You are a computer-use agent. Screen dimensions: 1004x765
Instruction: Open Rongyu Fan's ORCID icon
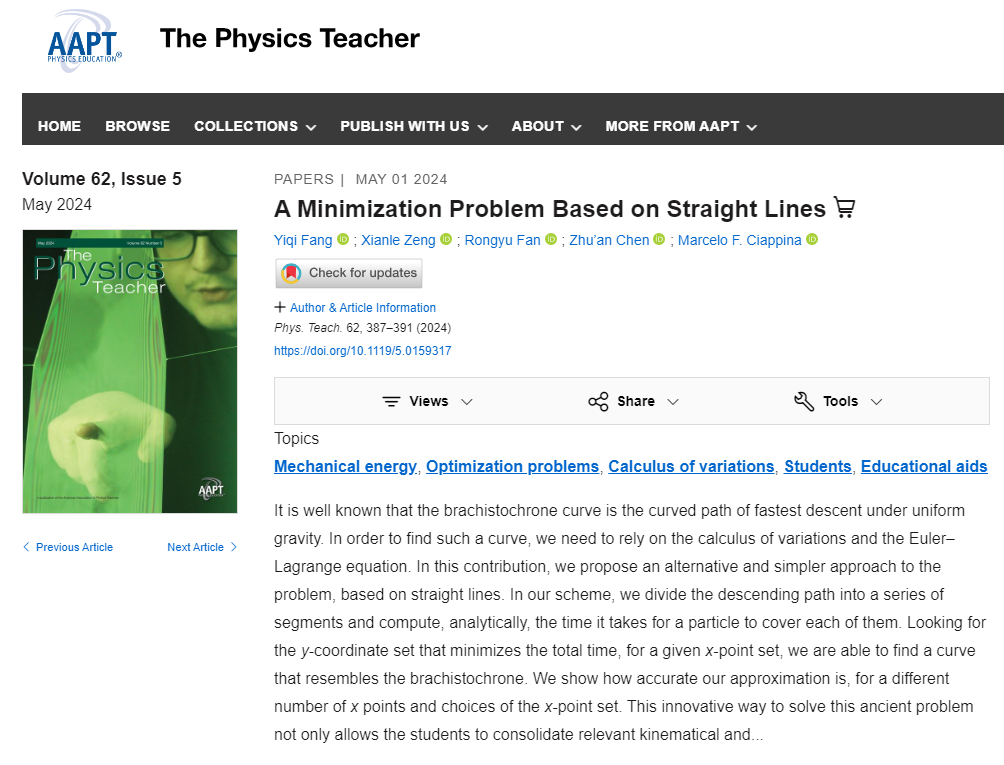[551, 240]
